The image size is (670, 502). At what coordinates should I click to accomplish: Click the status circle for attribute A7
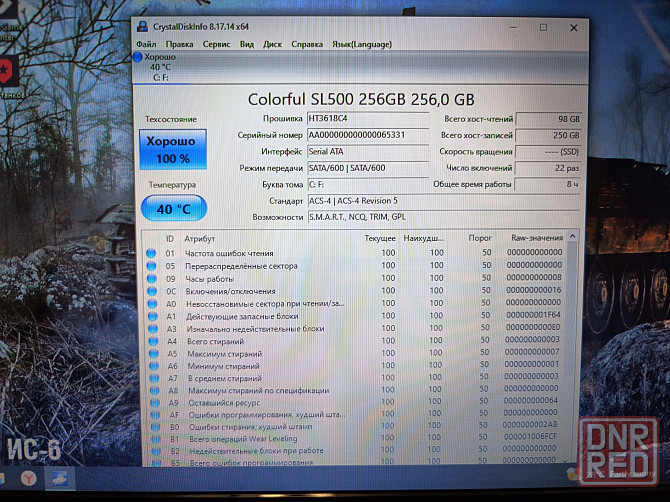(x=155, y=378)
